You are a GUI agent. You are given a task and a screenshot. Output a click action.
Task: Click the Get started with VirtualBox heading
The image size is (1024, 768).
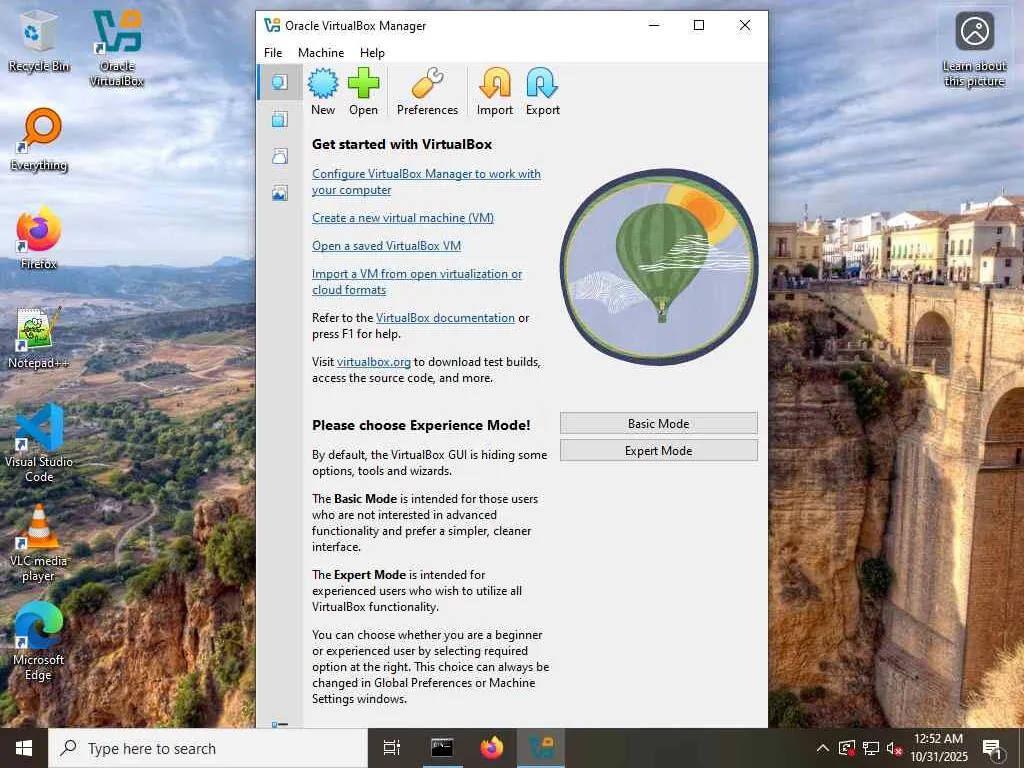coord(402,144)
